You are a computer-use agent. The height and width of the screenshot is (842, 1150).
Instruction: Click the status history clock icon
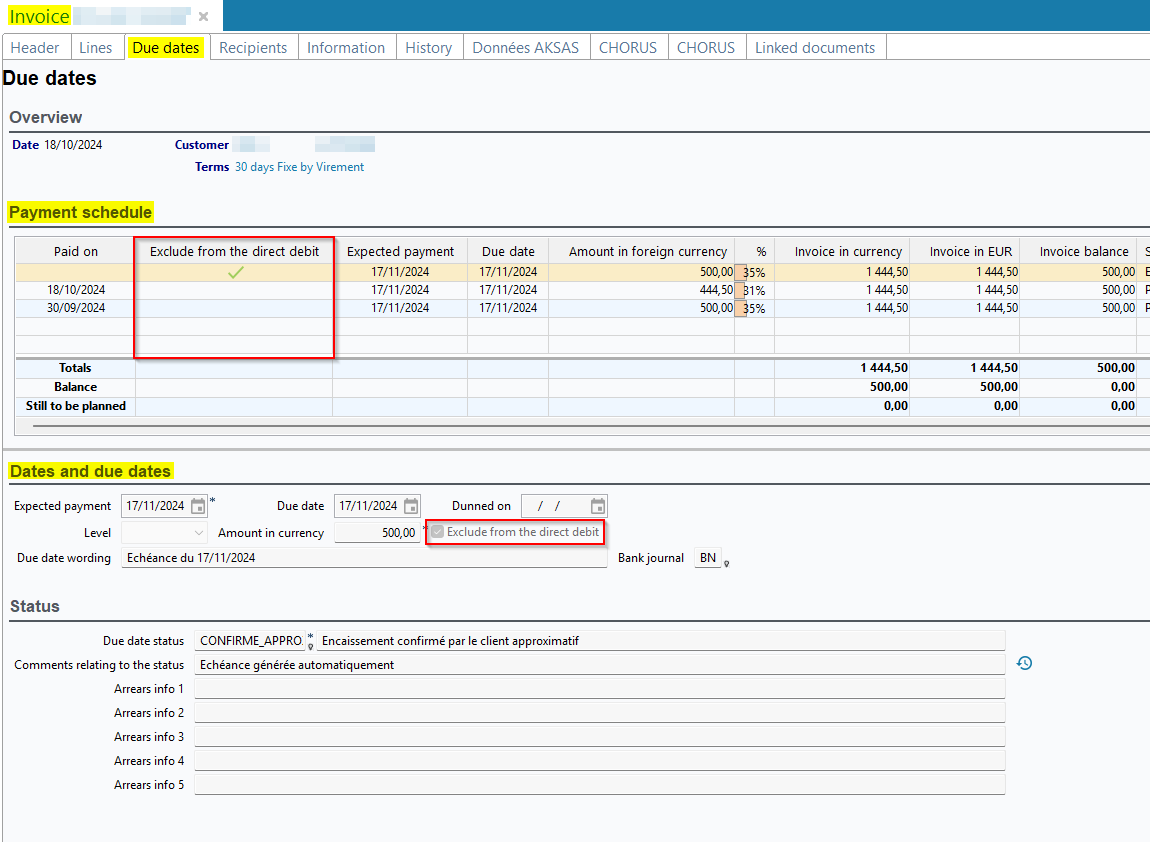1024,663
